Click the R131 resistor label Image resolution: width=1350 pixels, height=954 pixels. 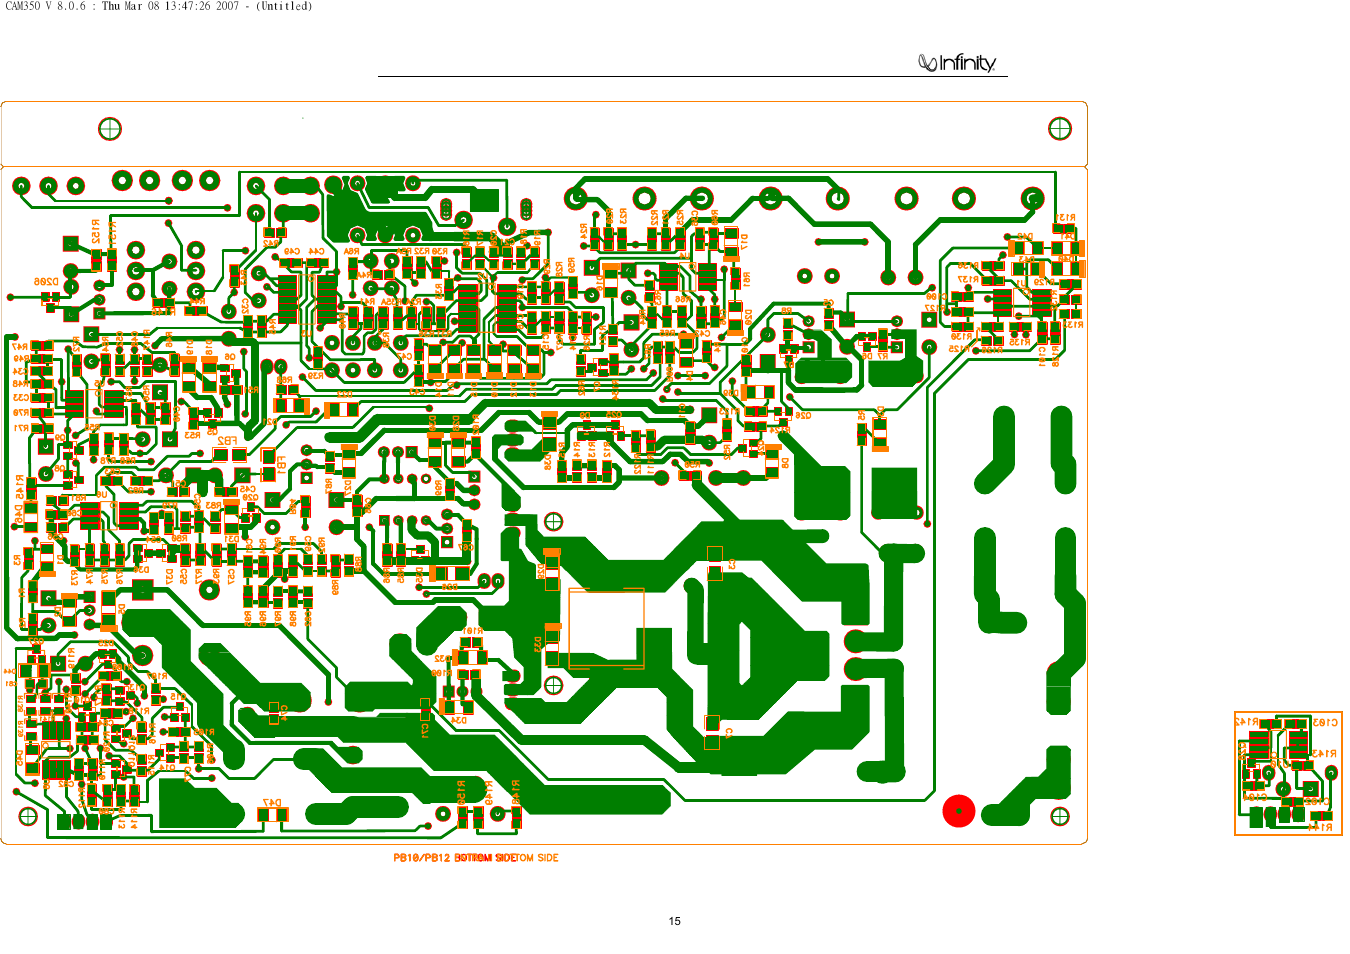coord(1066,217)
